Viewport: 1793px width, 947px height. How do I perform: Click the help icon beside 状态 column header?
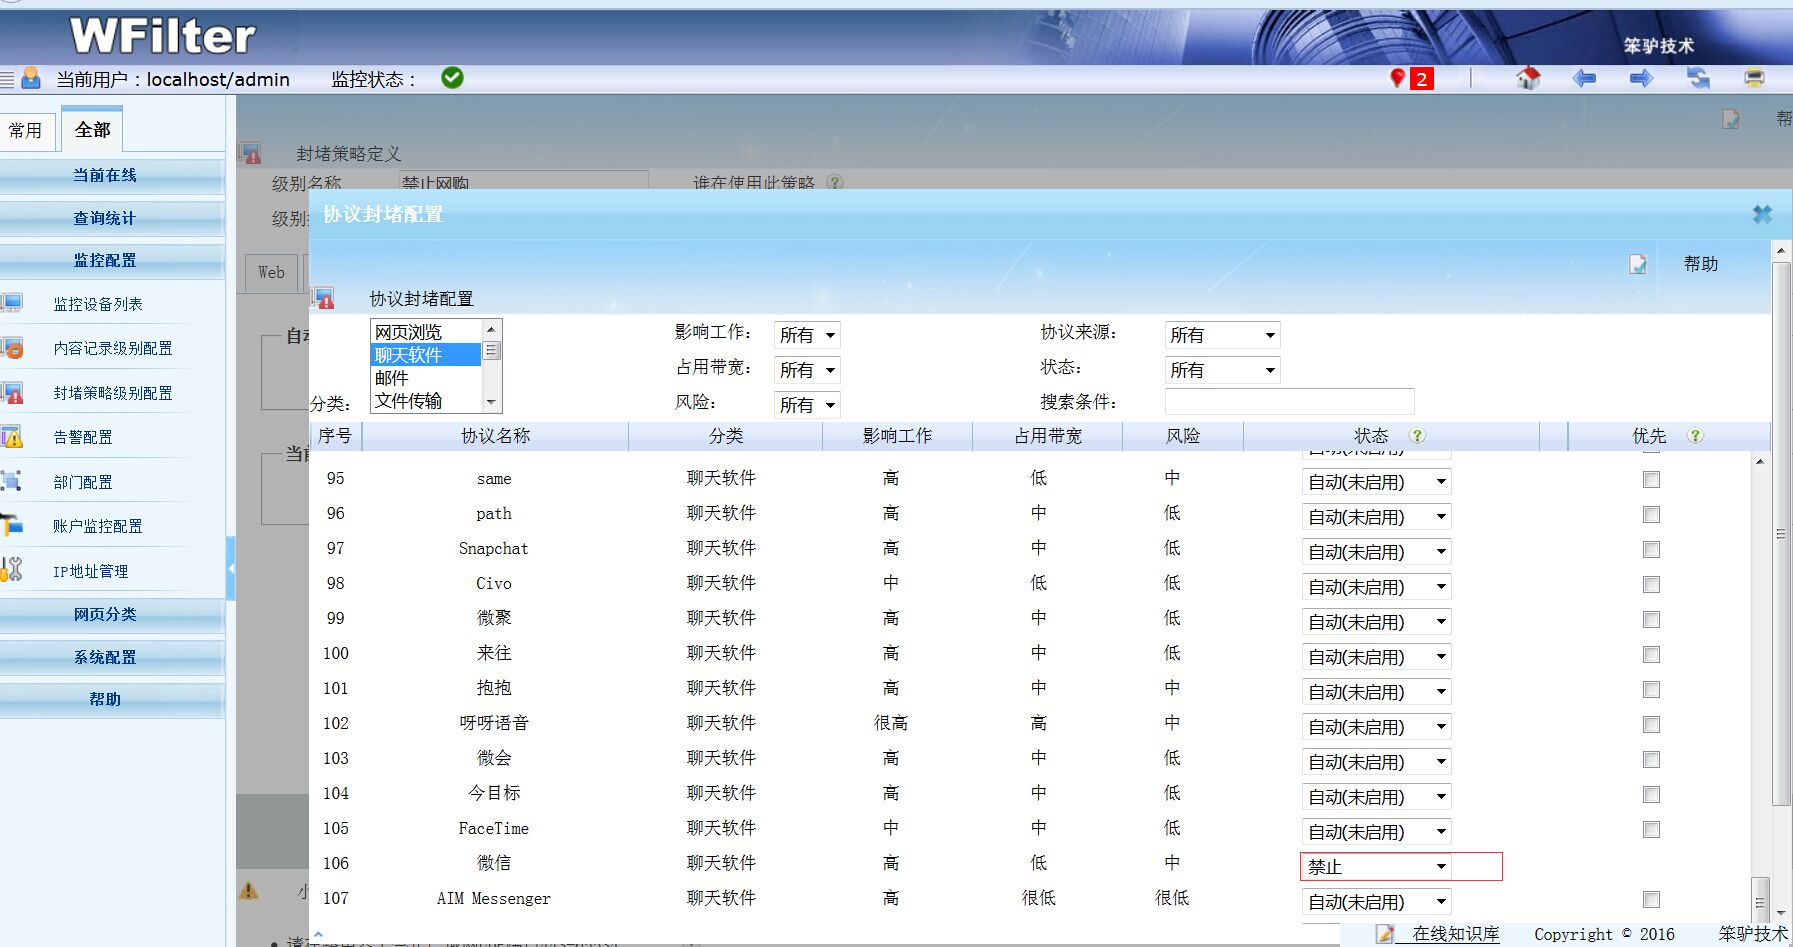1417,436
